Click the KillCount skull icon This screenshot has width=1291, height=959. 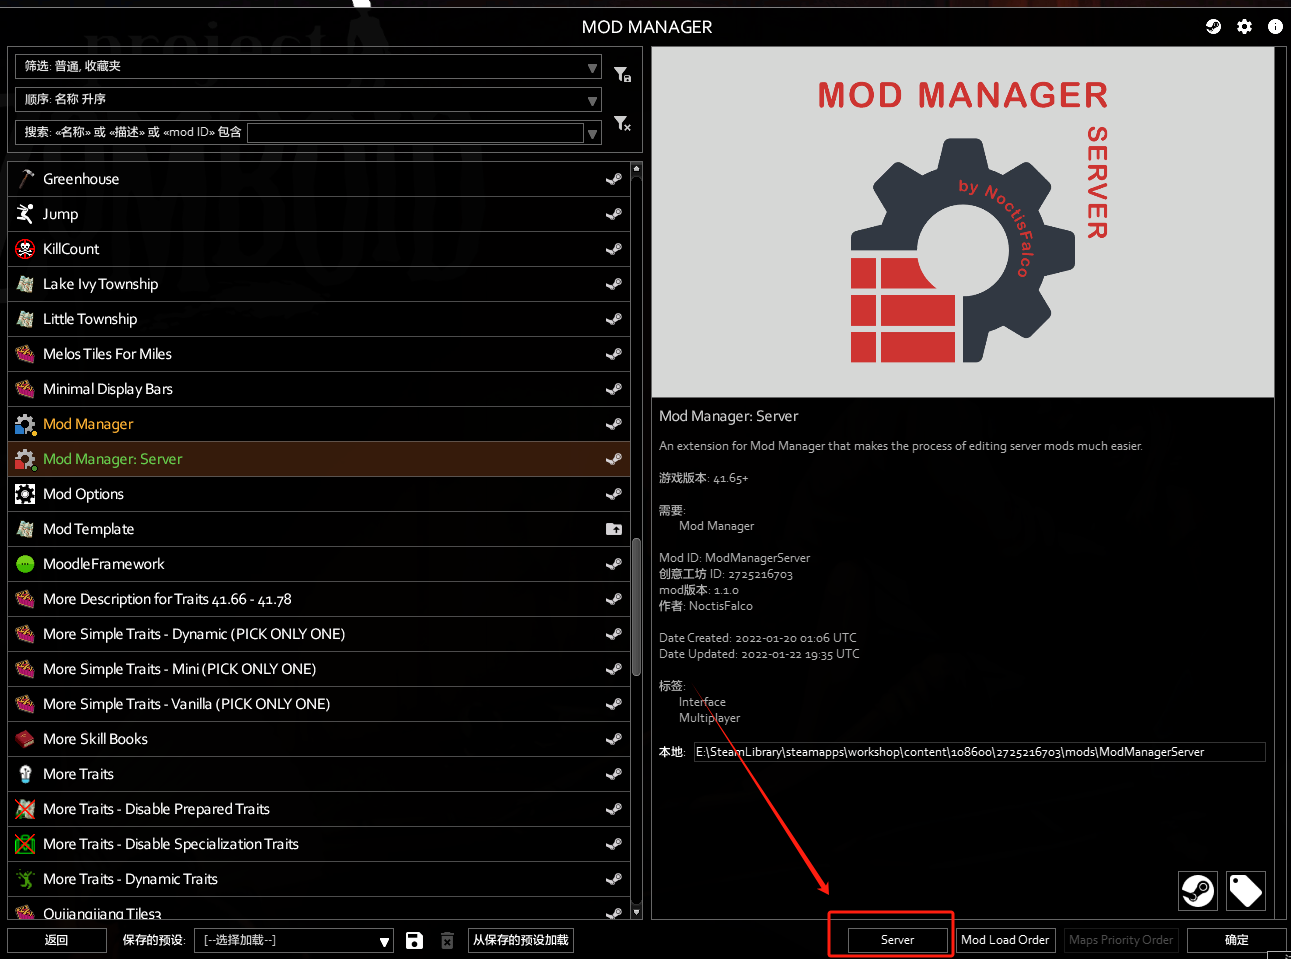coord(25,249)
